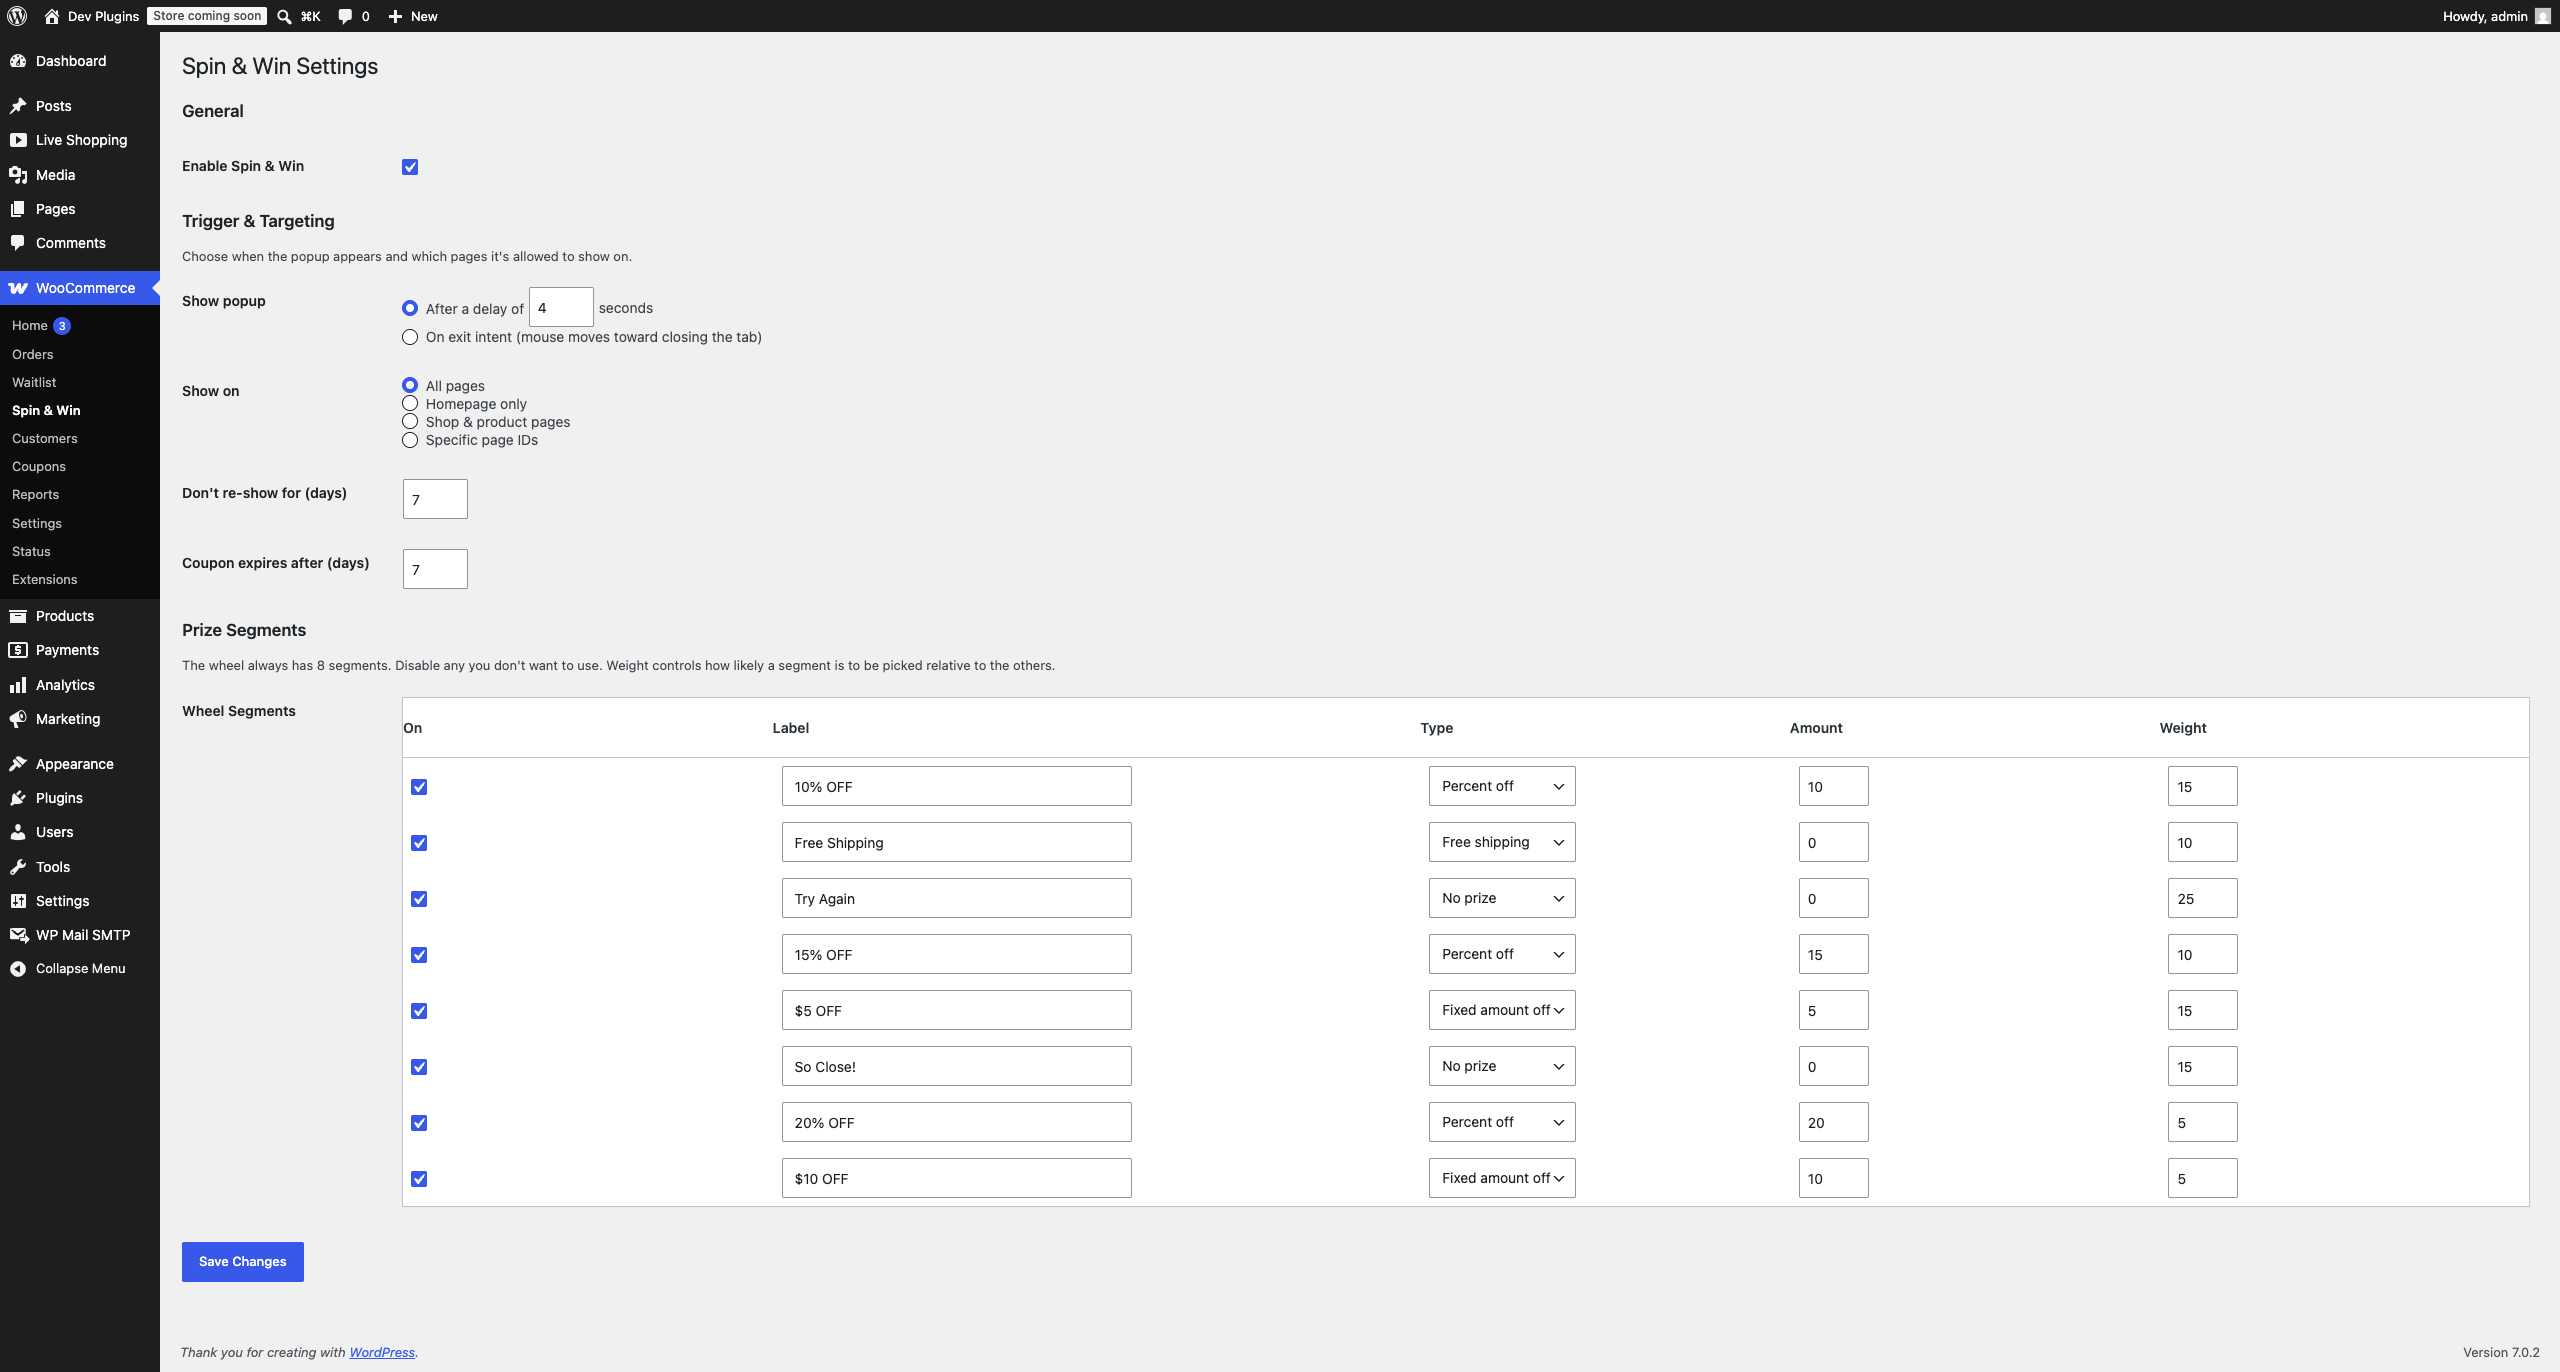
Task: Uncheck the 10% OFF segment checkbox
Action: (419, 787)
